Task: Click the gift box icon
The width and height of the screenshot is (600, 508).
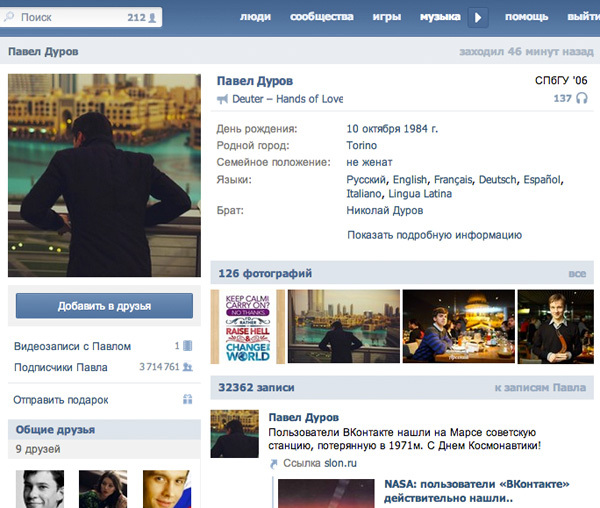Action: click(x=188, y=399)
